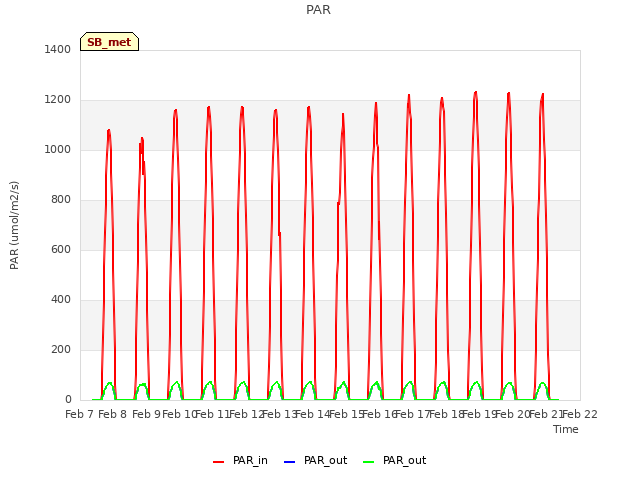The width and height of the screenshot is (640, 480).
Task: Toggle the blue PAR_out legend entry
Action: tap(315, 460)
